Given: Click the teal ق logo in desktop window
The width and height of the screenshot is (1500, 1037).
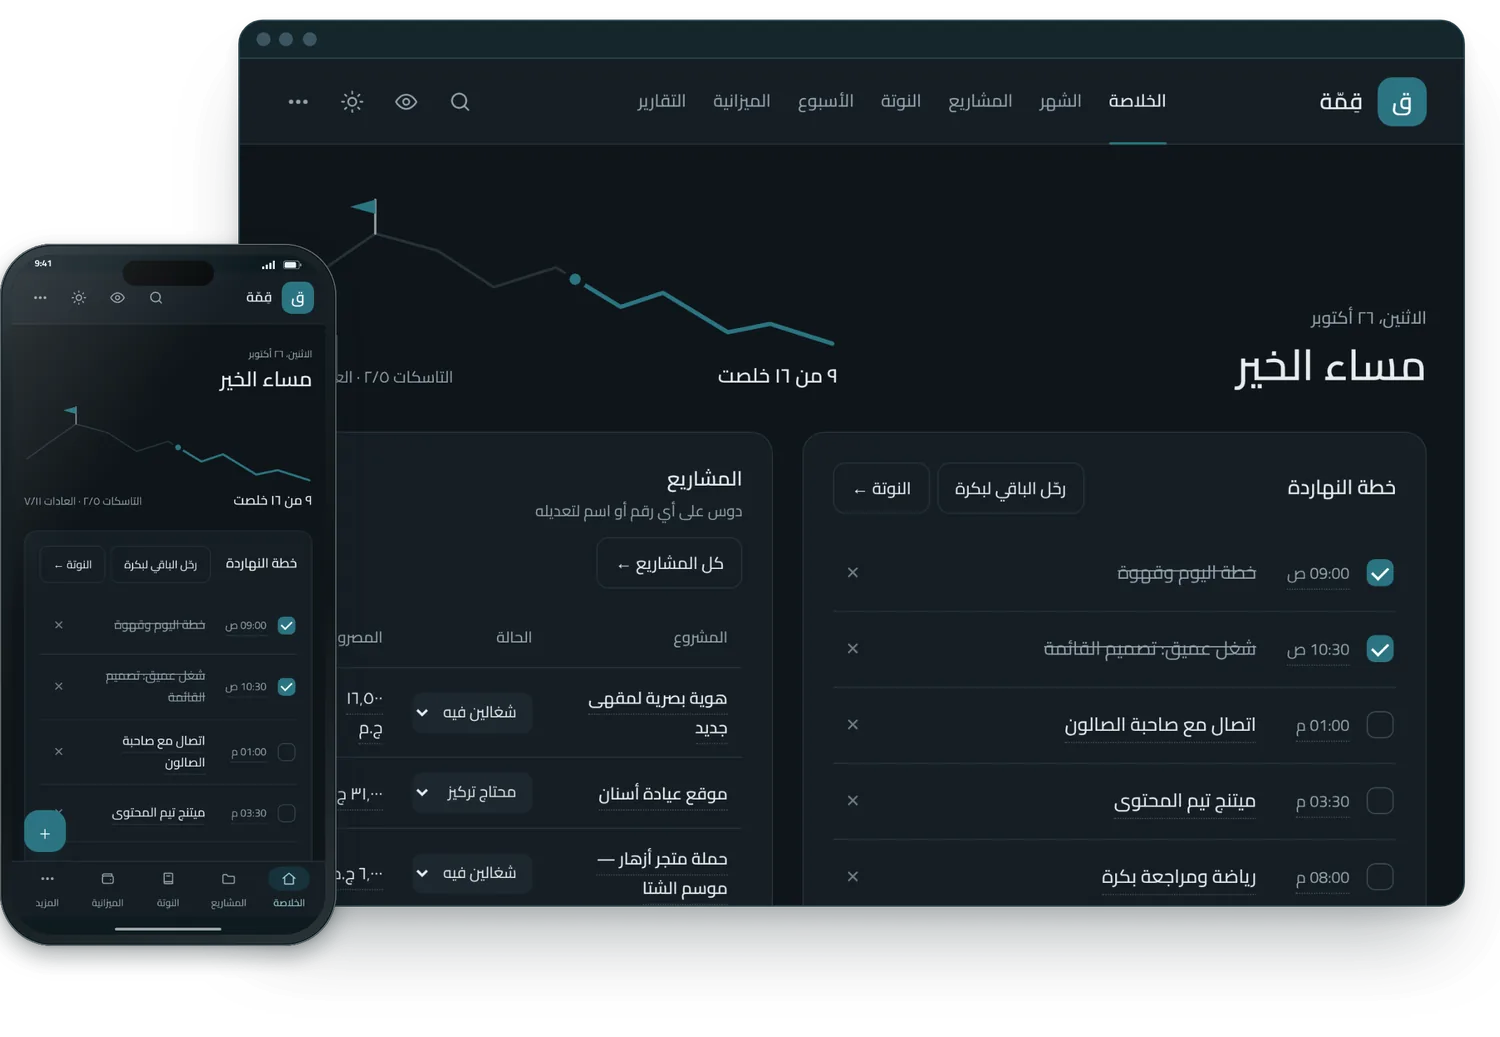Looking at the screenshot, I should click(x=1402, y=102).
